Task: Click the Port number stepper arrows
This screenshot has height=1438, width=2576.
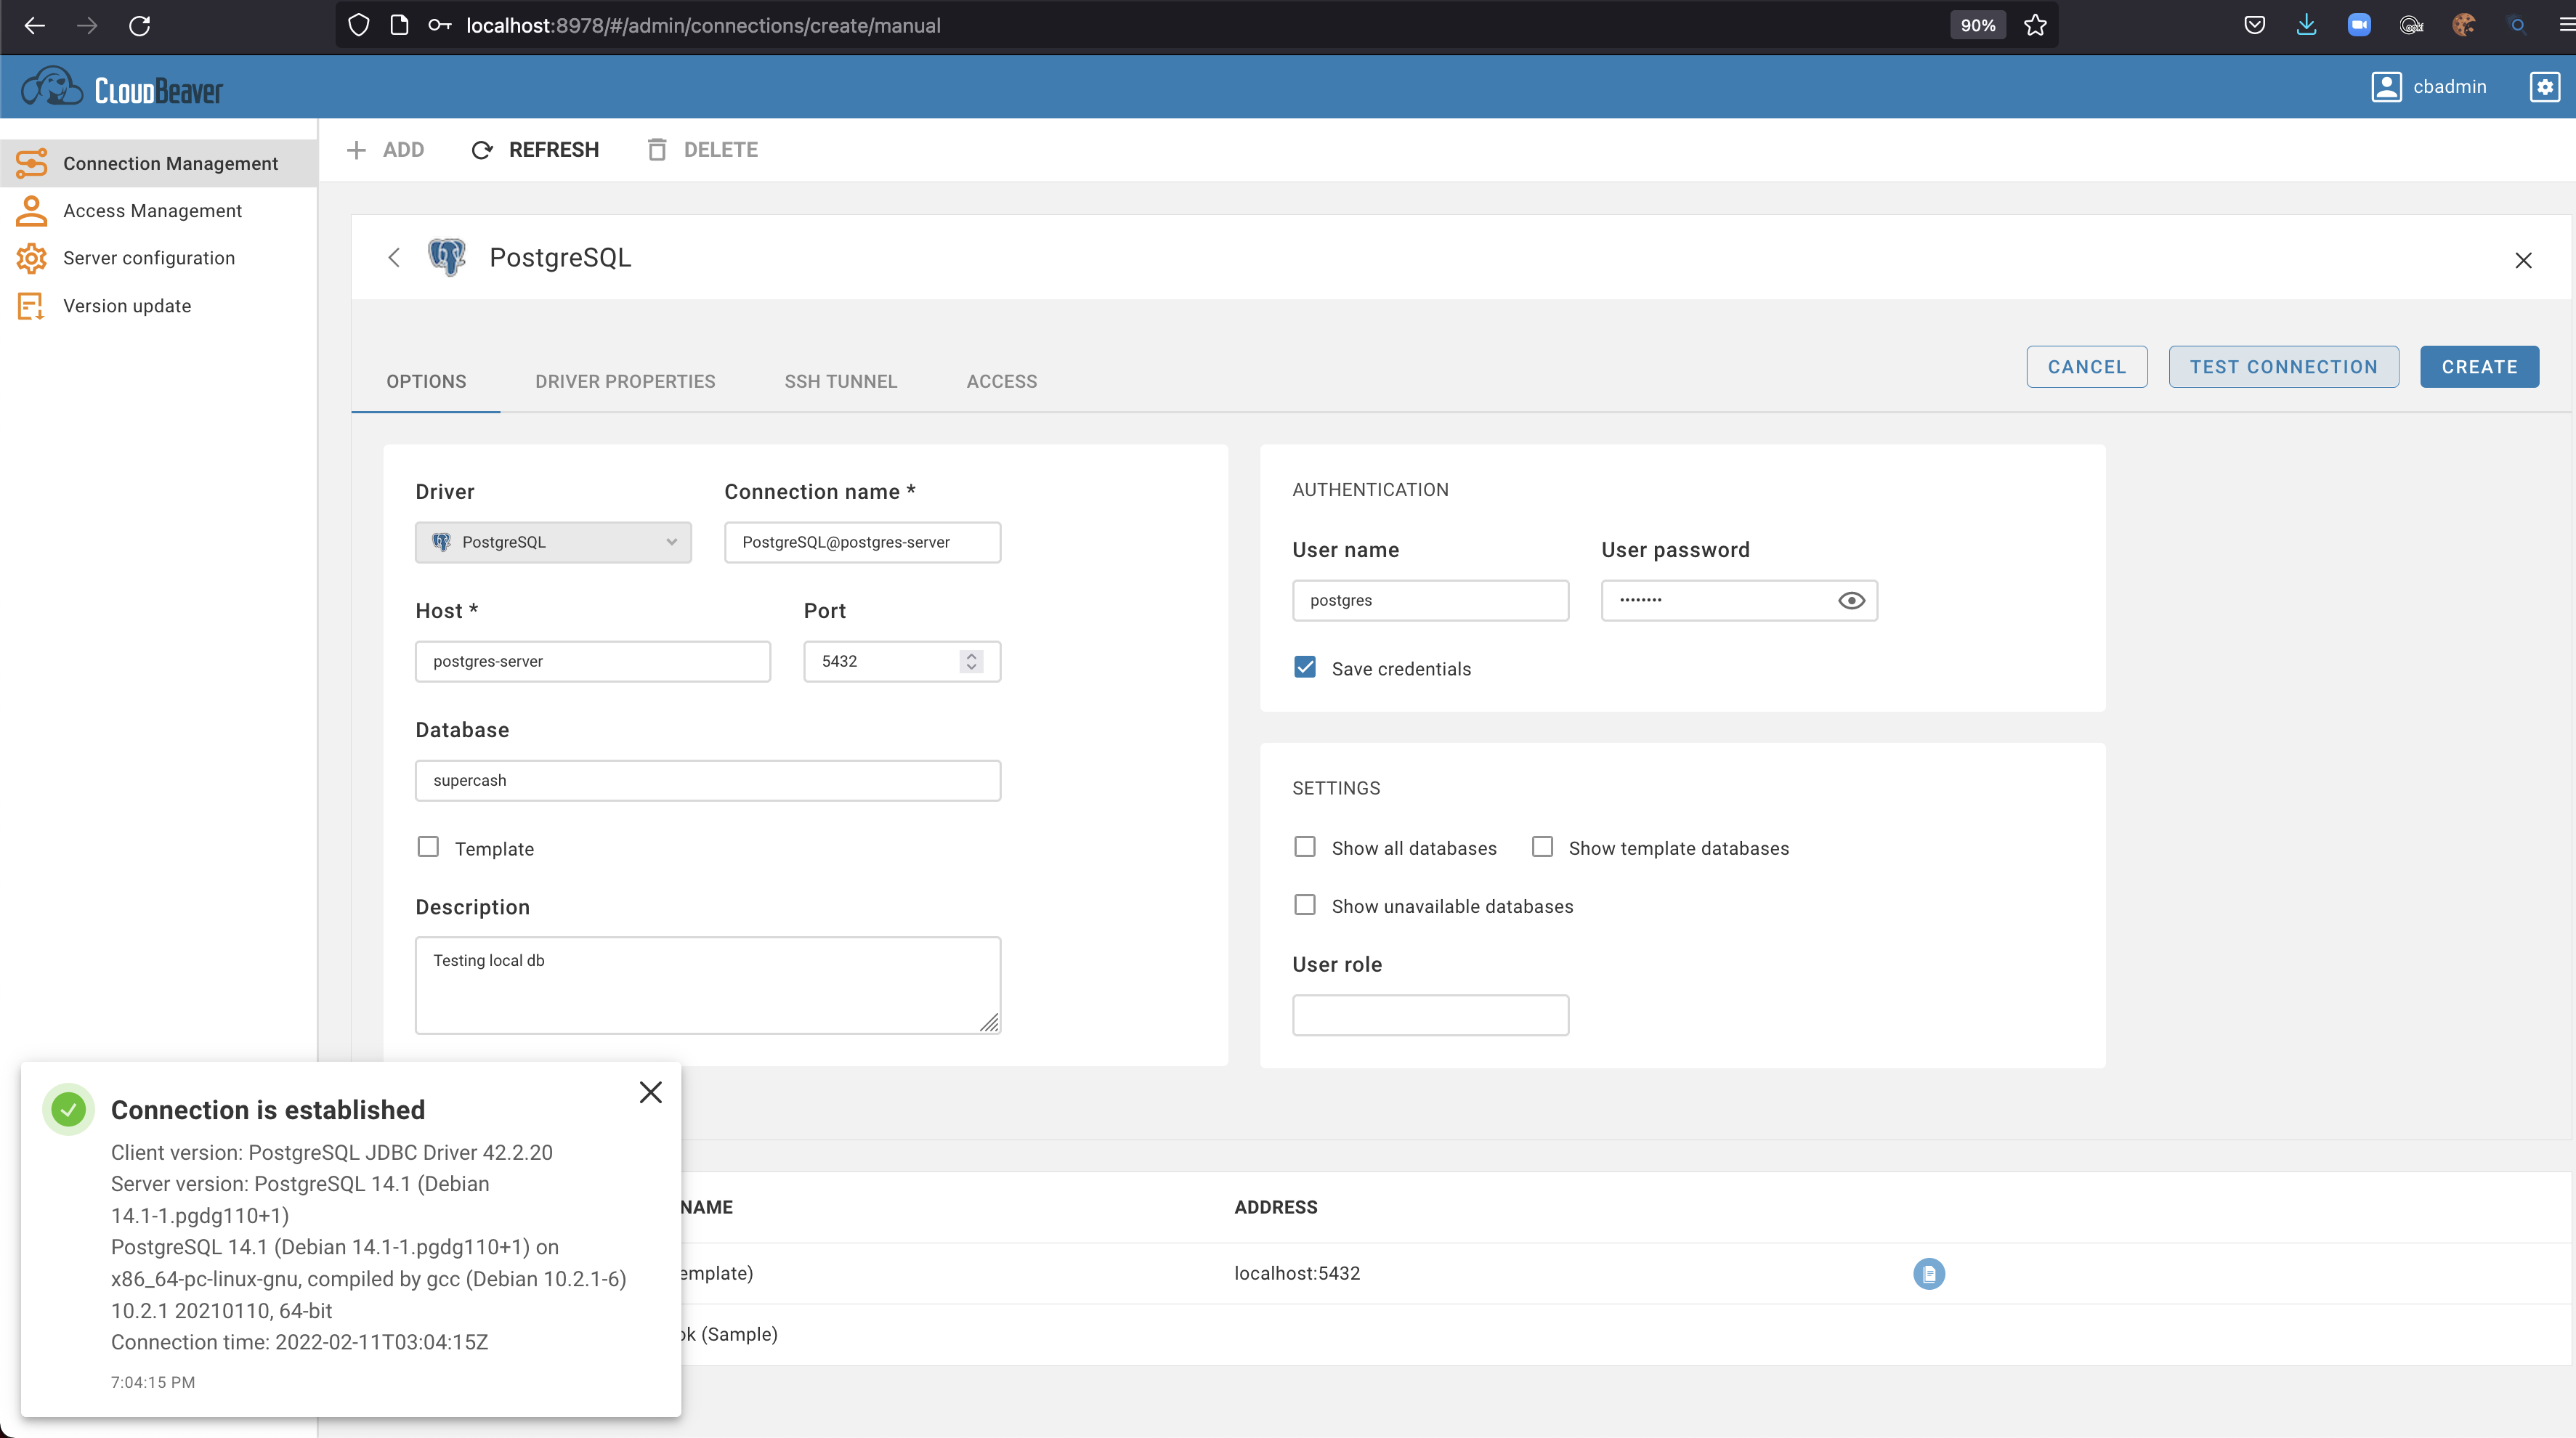Action: [971, 661]
